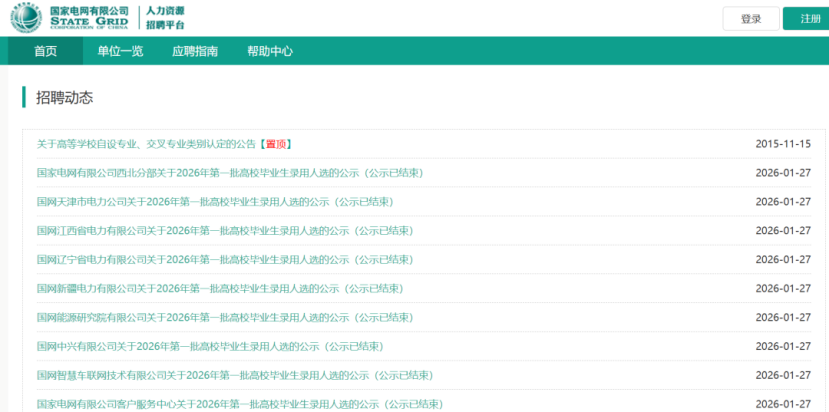This screenshot has height=412, width=829.
Task: Click the green 注册 register button
Action: pyautogui.click(x=805, y=19)
